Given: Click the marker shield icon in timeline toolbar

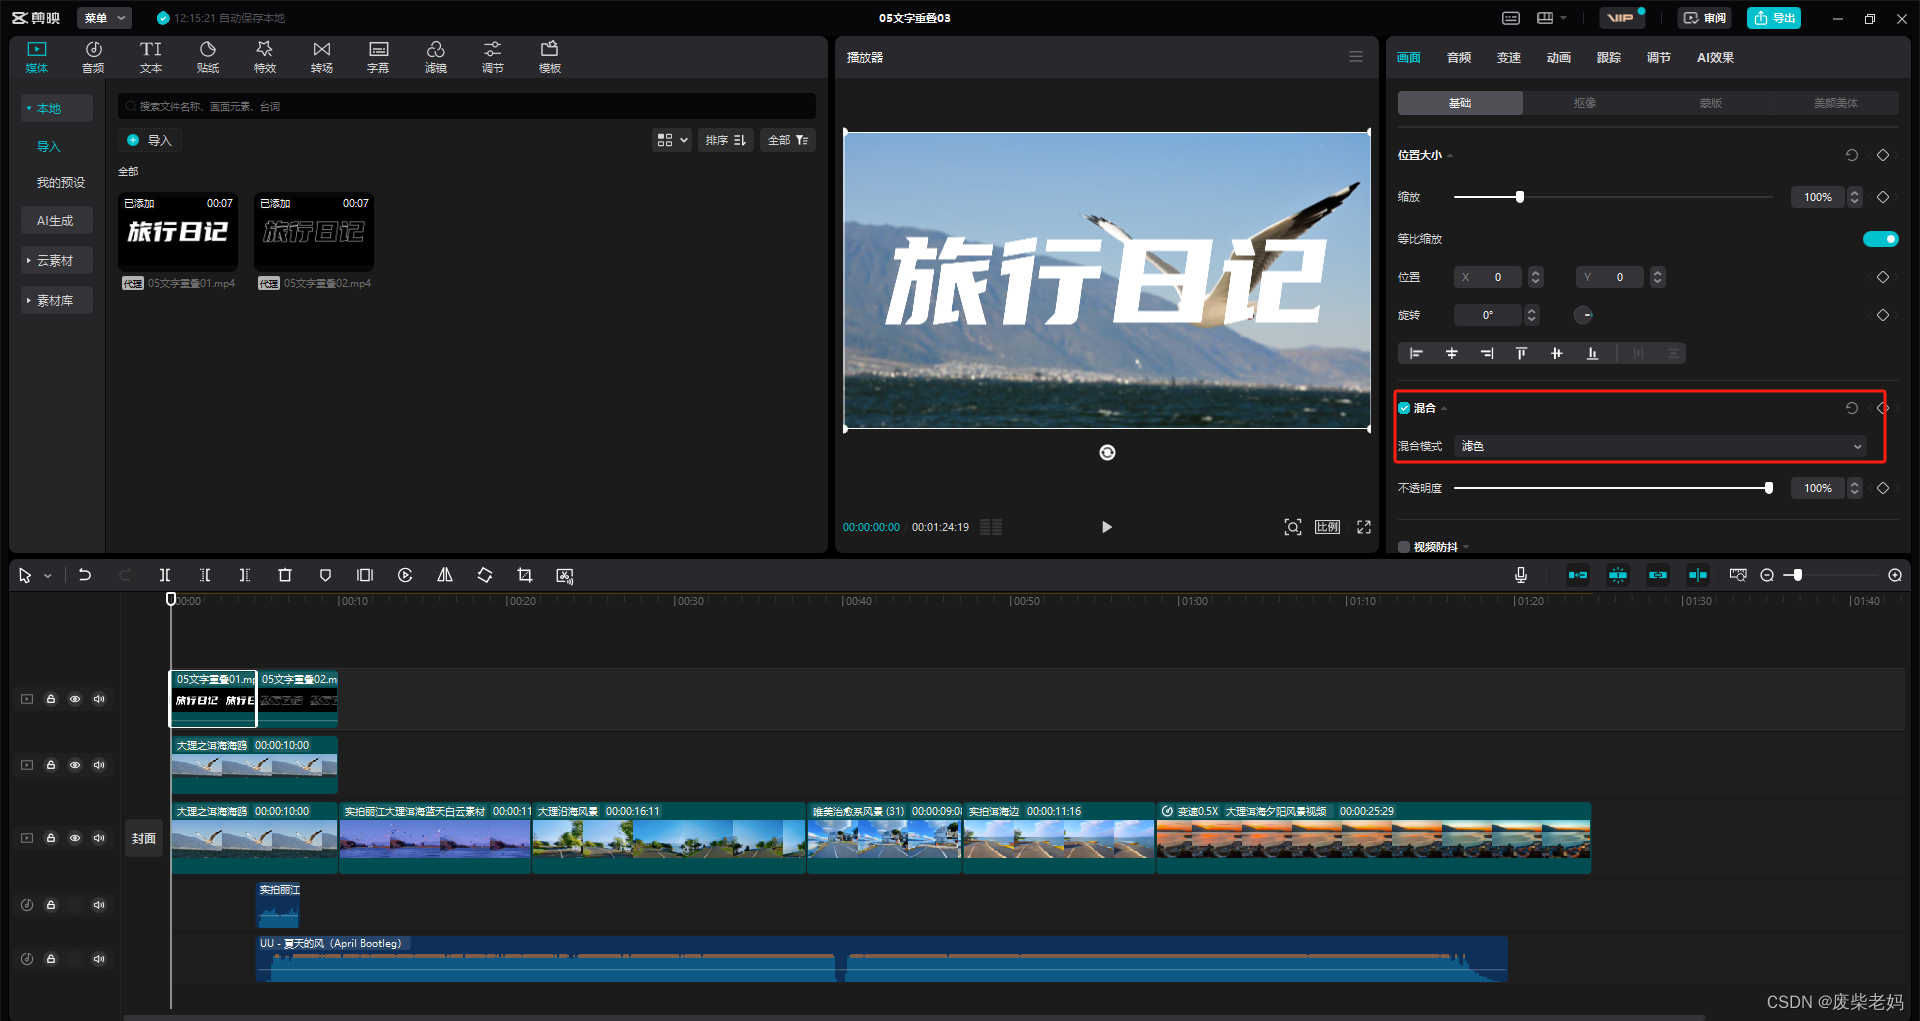Looking at the screenshot, I should (325, 575).
